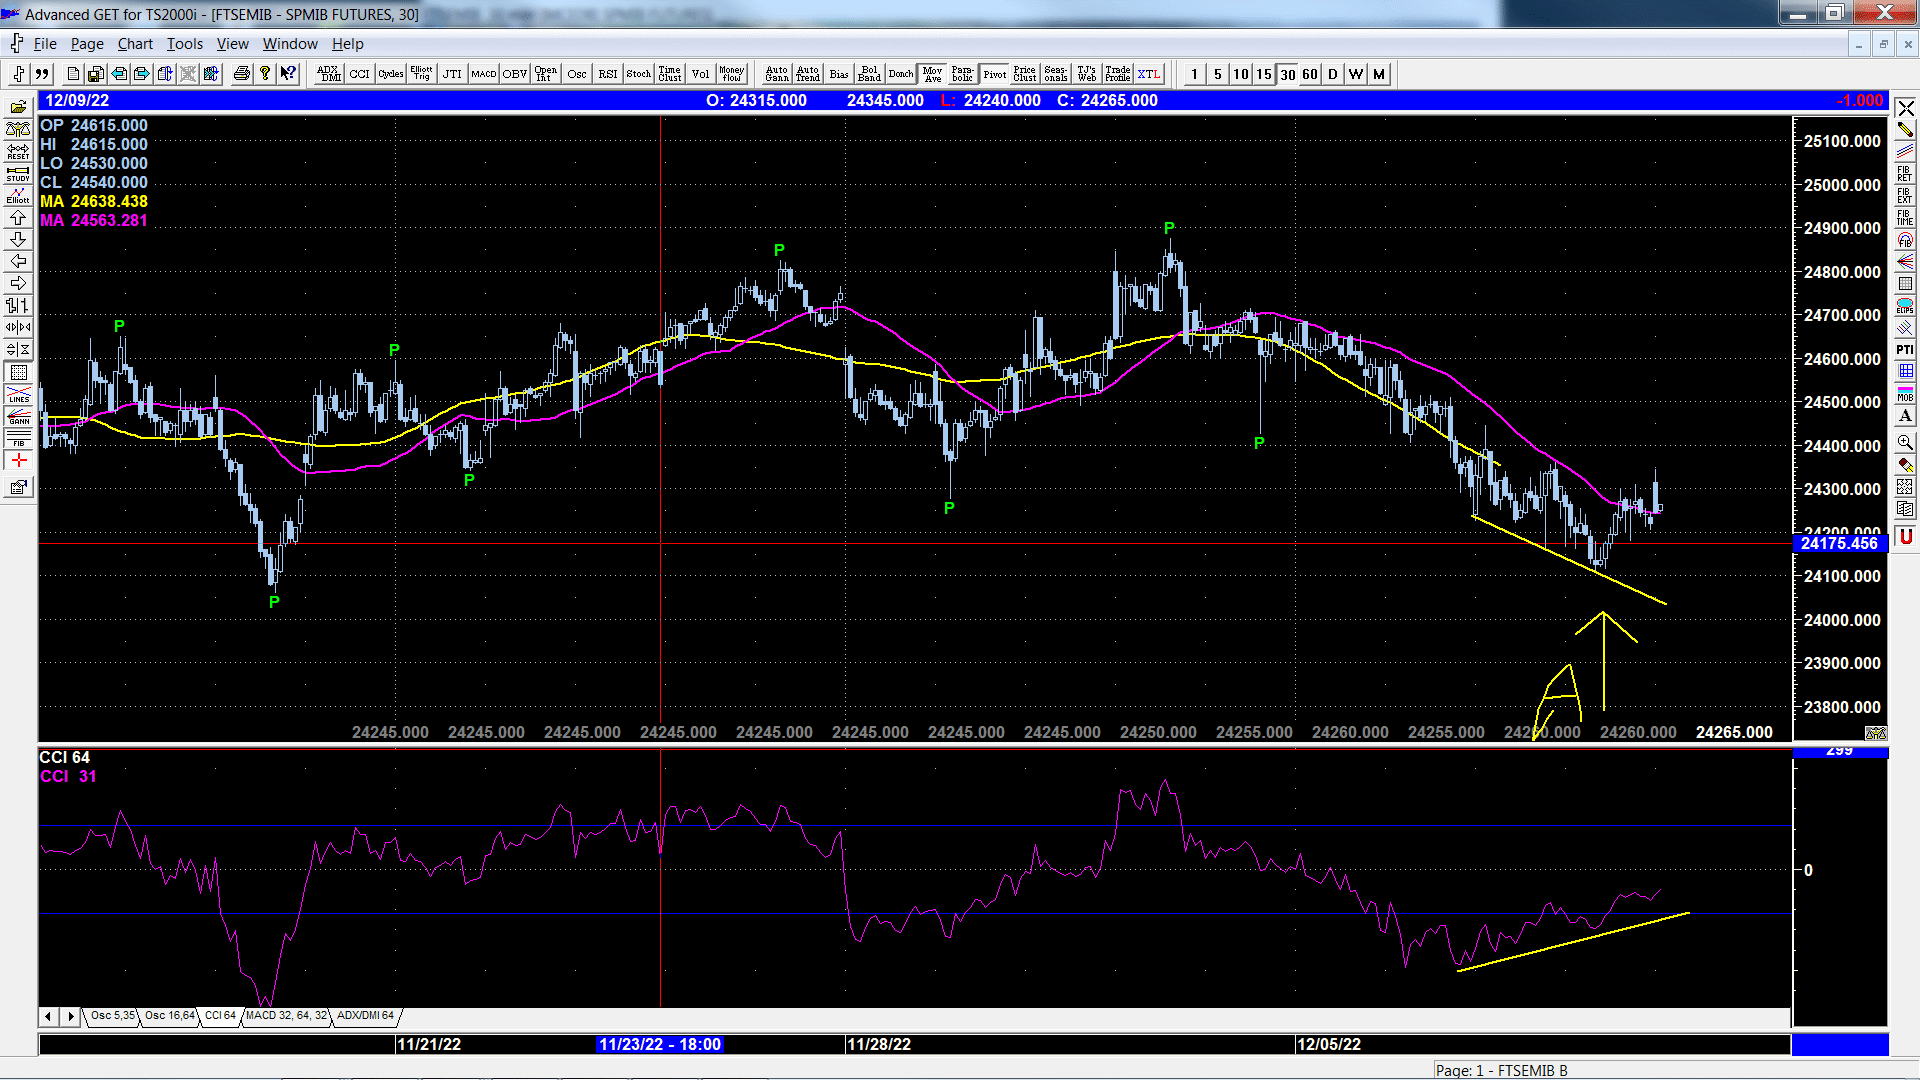Screen dimensions: 1920x1080
Task: Switch to the MACD 32, 64, 32 tab
Action: 286,1016
